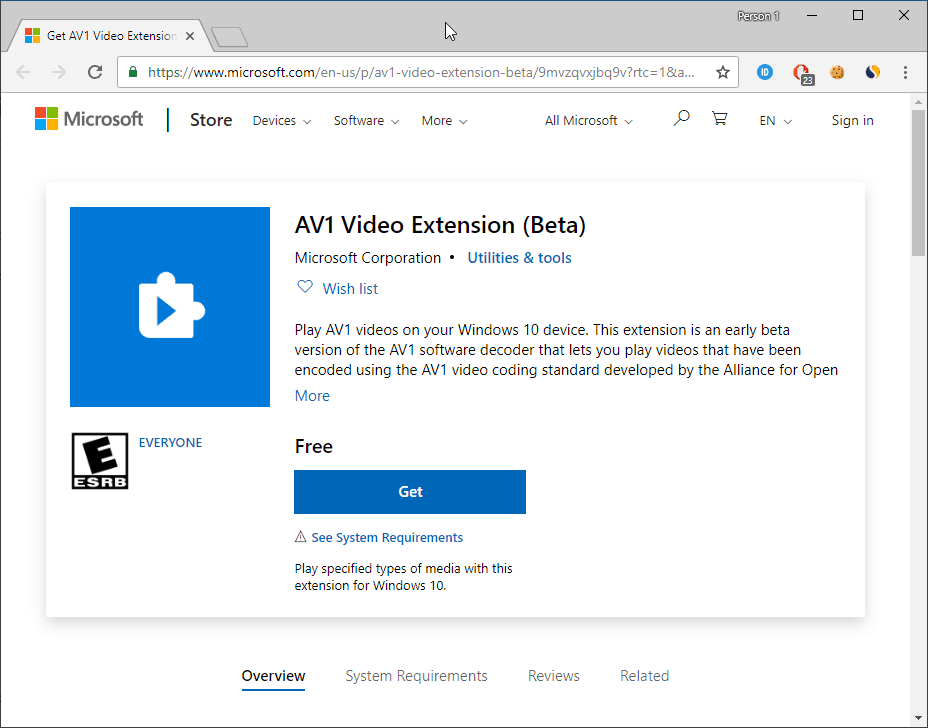Screen dimensions: 928x728
Task: Open the Chrome three-dot menu
Action: pyautogui.click(x=905, y=72)
